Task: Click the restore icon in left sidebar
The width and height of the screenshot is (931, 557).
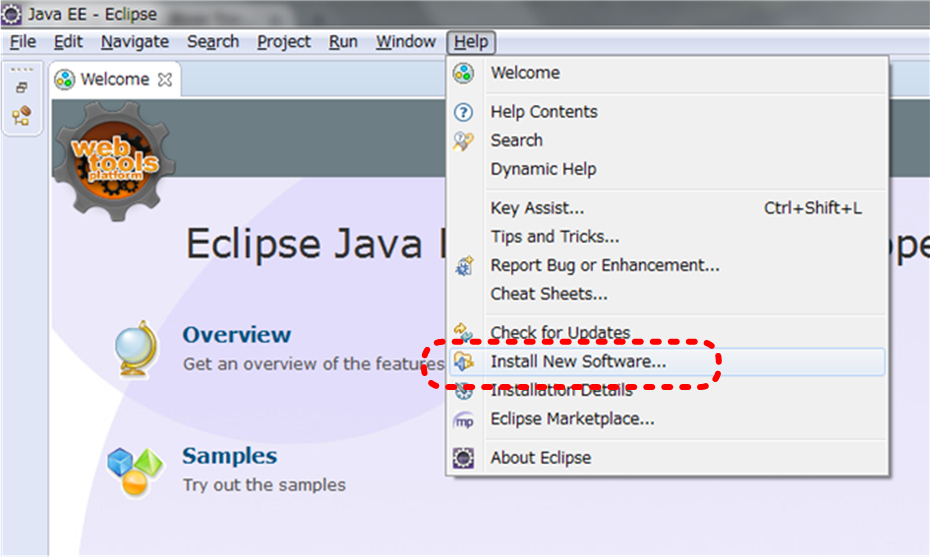Action: (x=22, y=88)
